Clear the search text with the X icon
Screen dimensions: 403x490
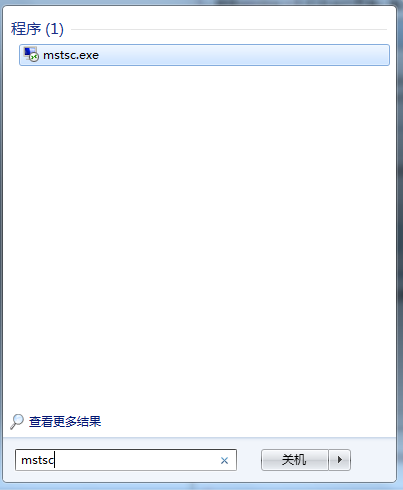[x=224, y=460]
